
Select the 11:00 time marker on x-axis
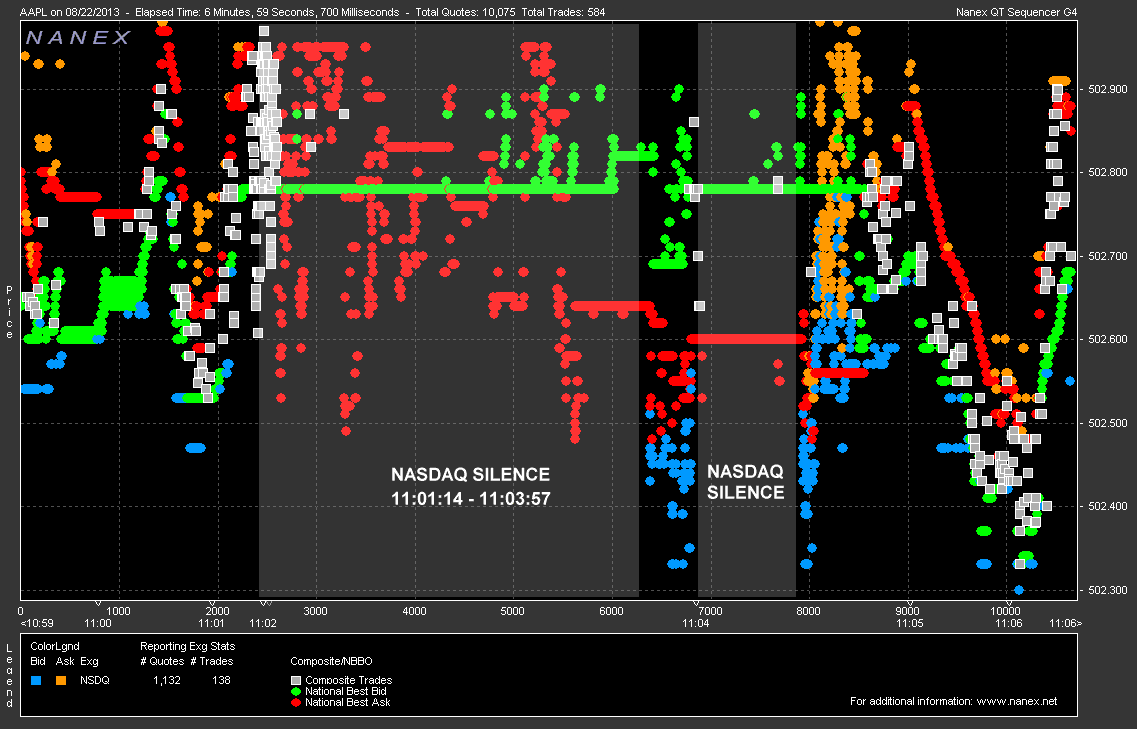[98, 623]
